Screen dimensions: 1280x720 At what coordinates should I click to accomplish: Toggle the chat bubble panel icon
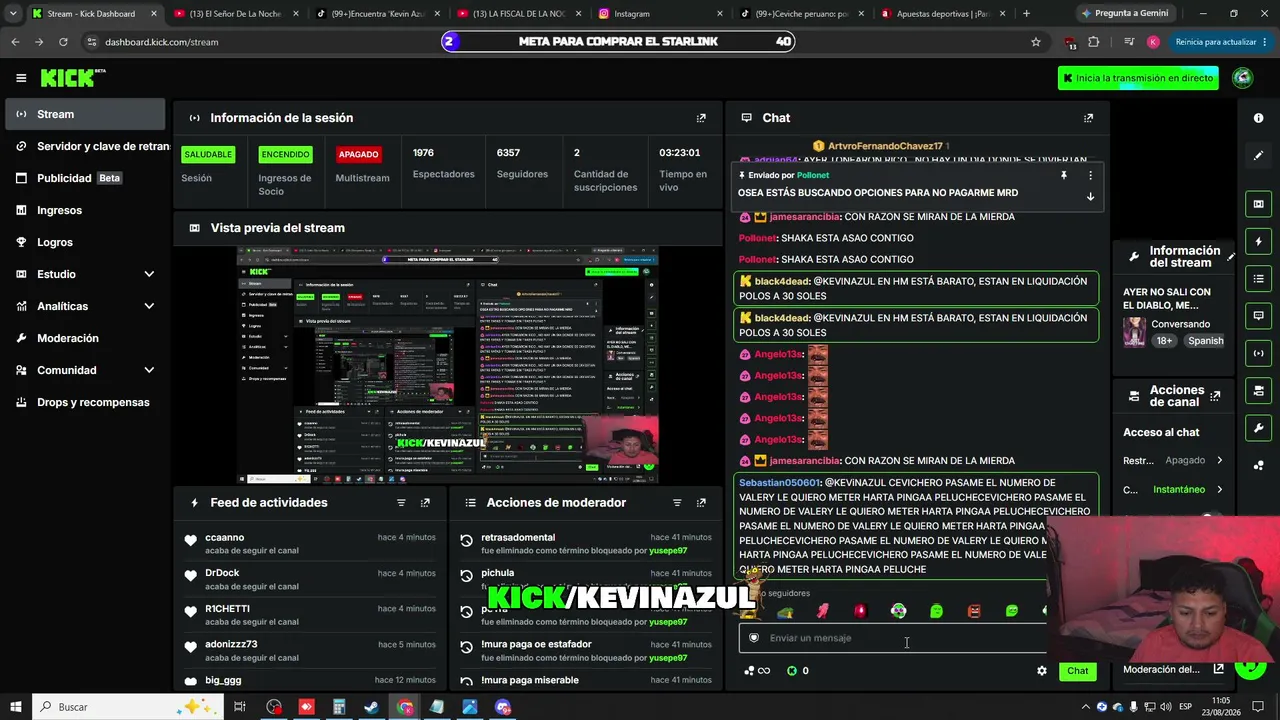pos(1258,316)
